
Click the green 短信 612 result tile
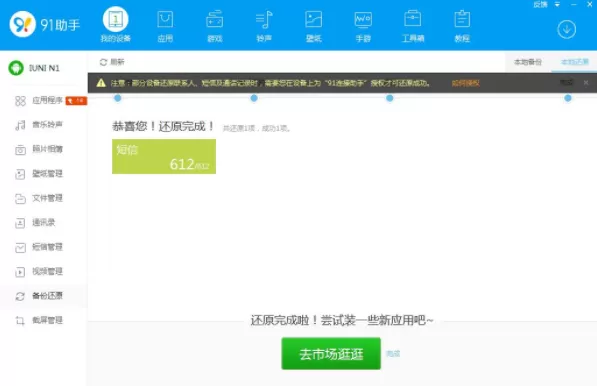click(x=164, y=156)
